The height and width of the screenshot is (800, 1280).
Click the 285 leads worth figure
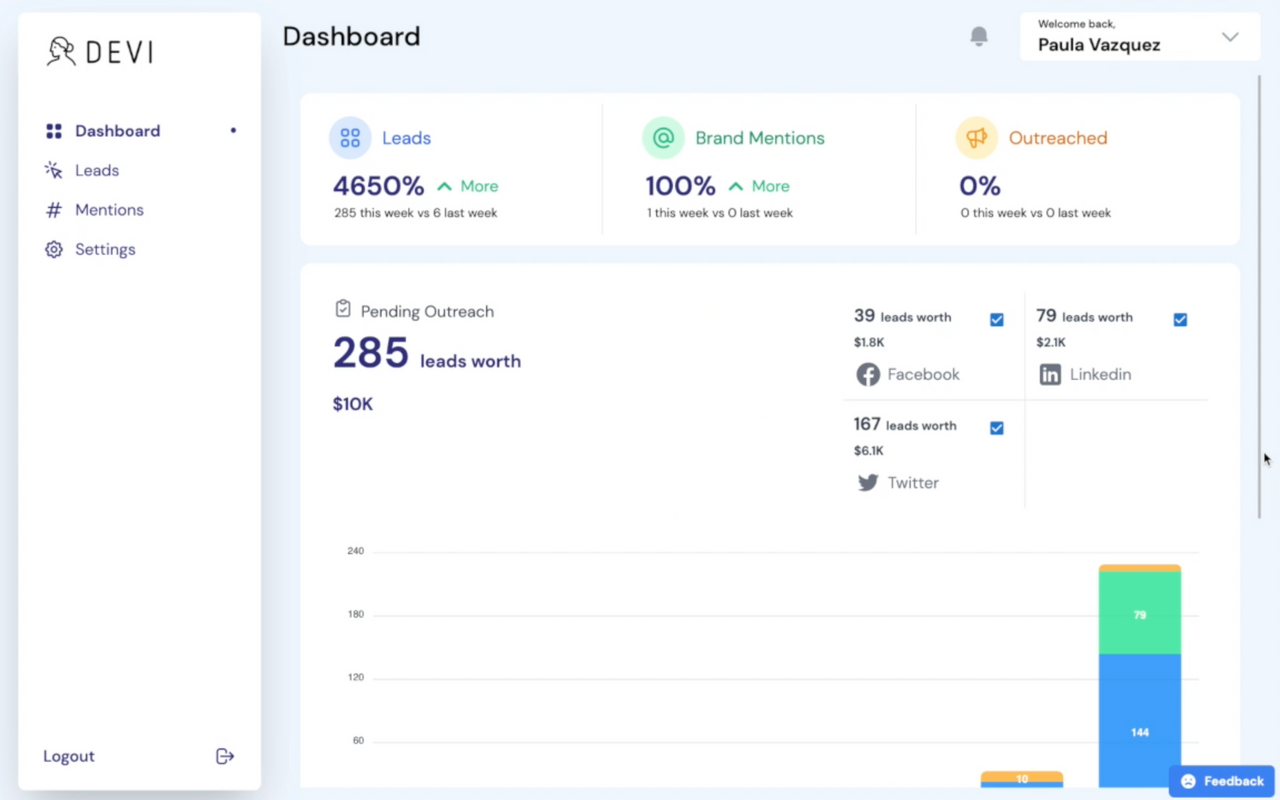427,353
